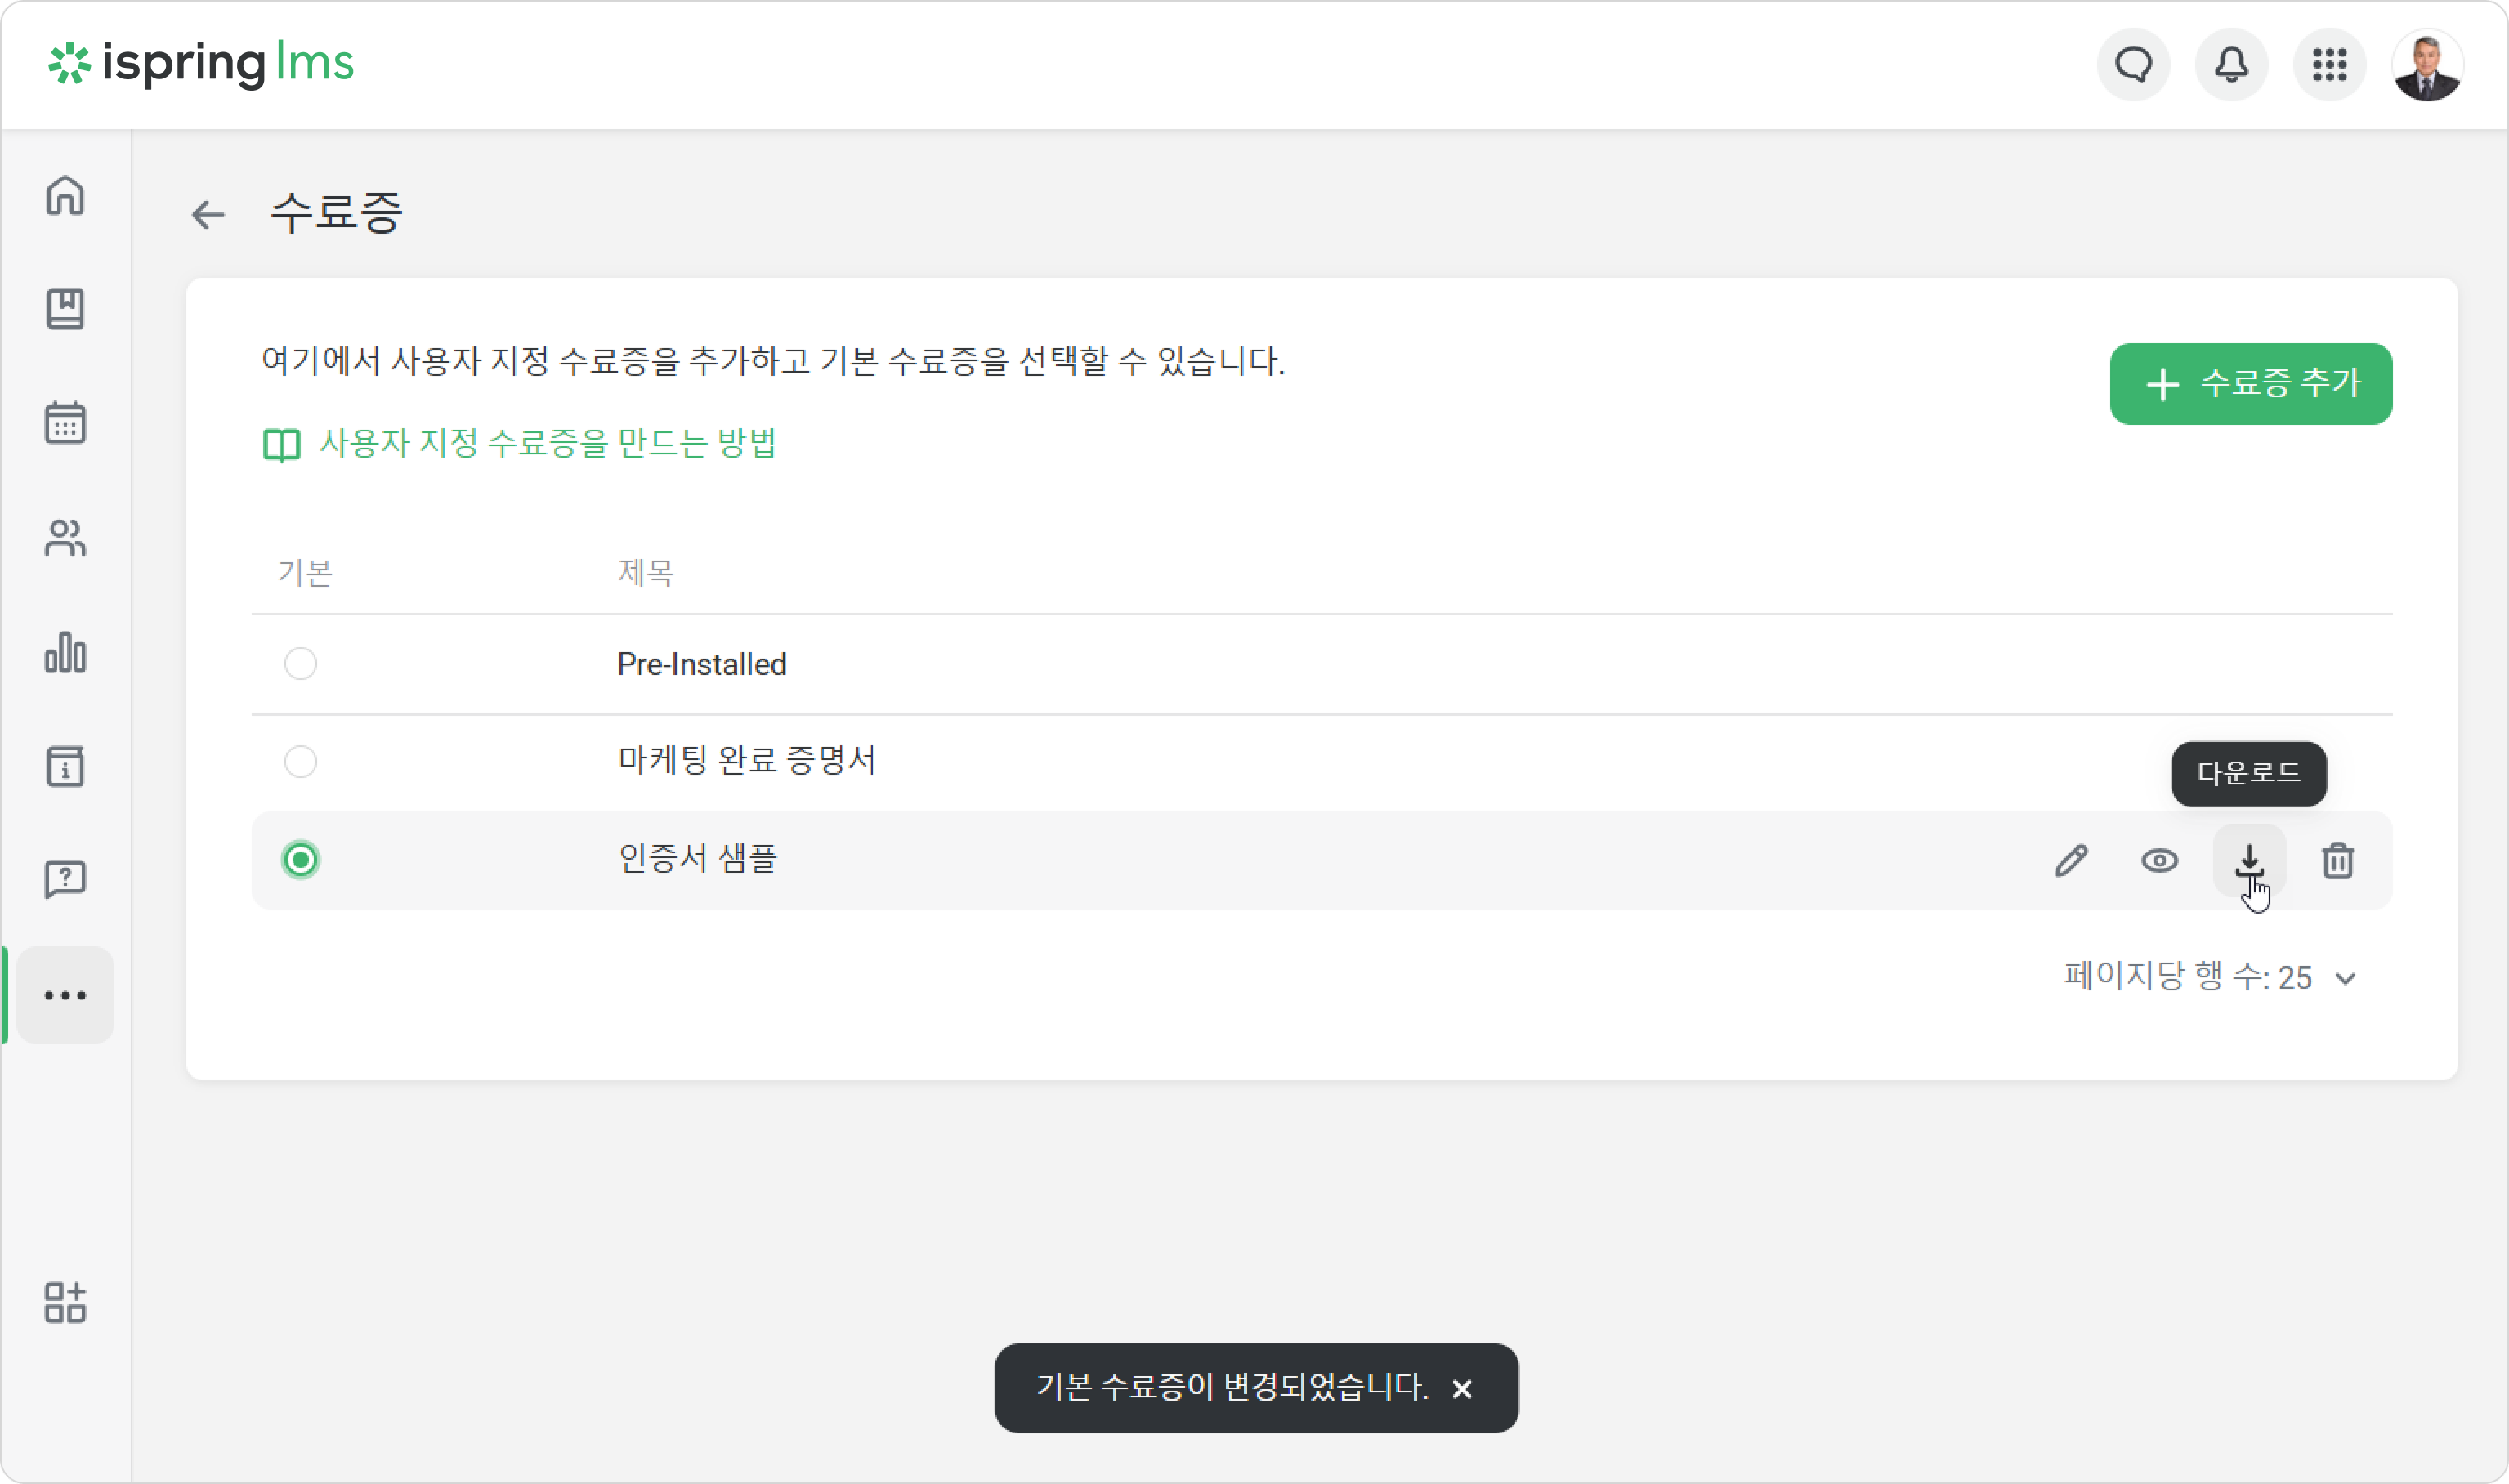Click the 수료증 추가 button
Viewport: 2509px width, 1484px height.
tap(2250, 384)
